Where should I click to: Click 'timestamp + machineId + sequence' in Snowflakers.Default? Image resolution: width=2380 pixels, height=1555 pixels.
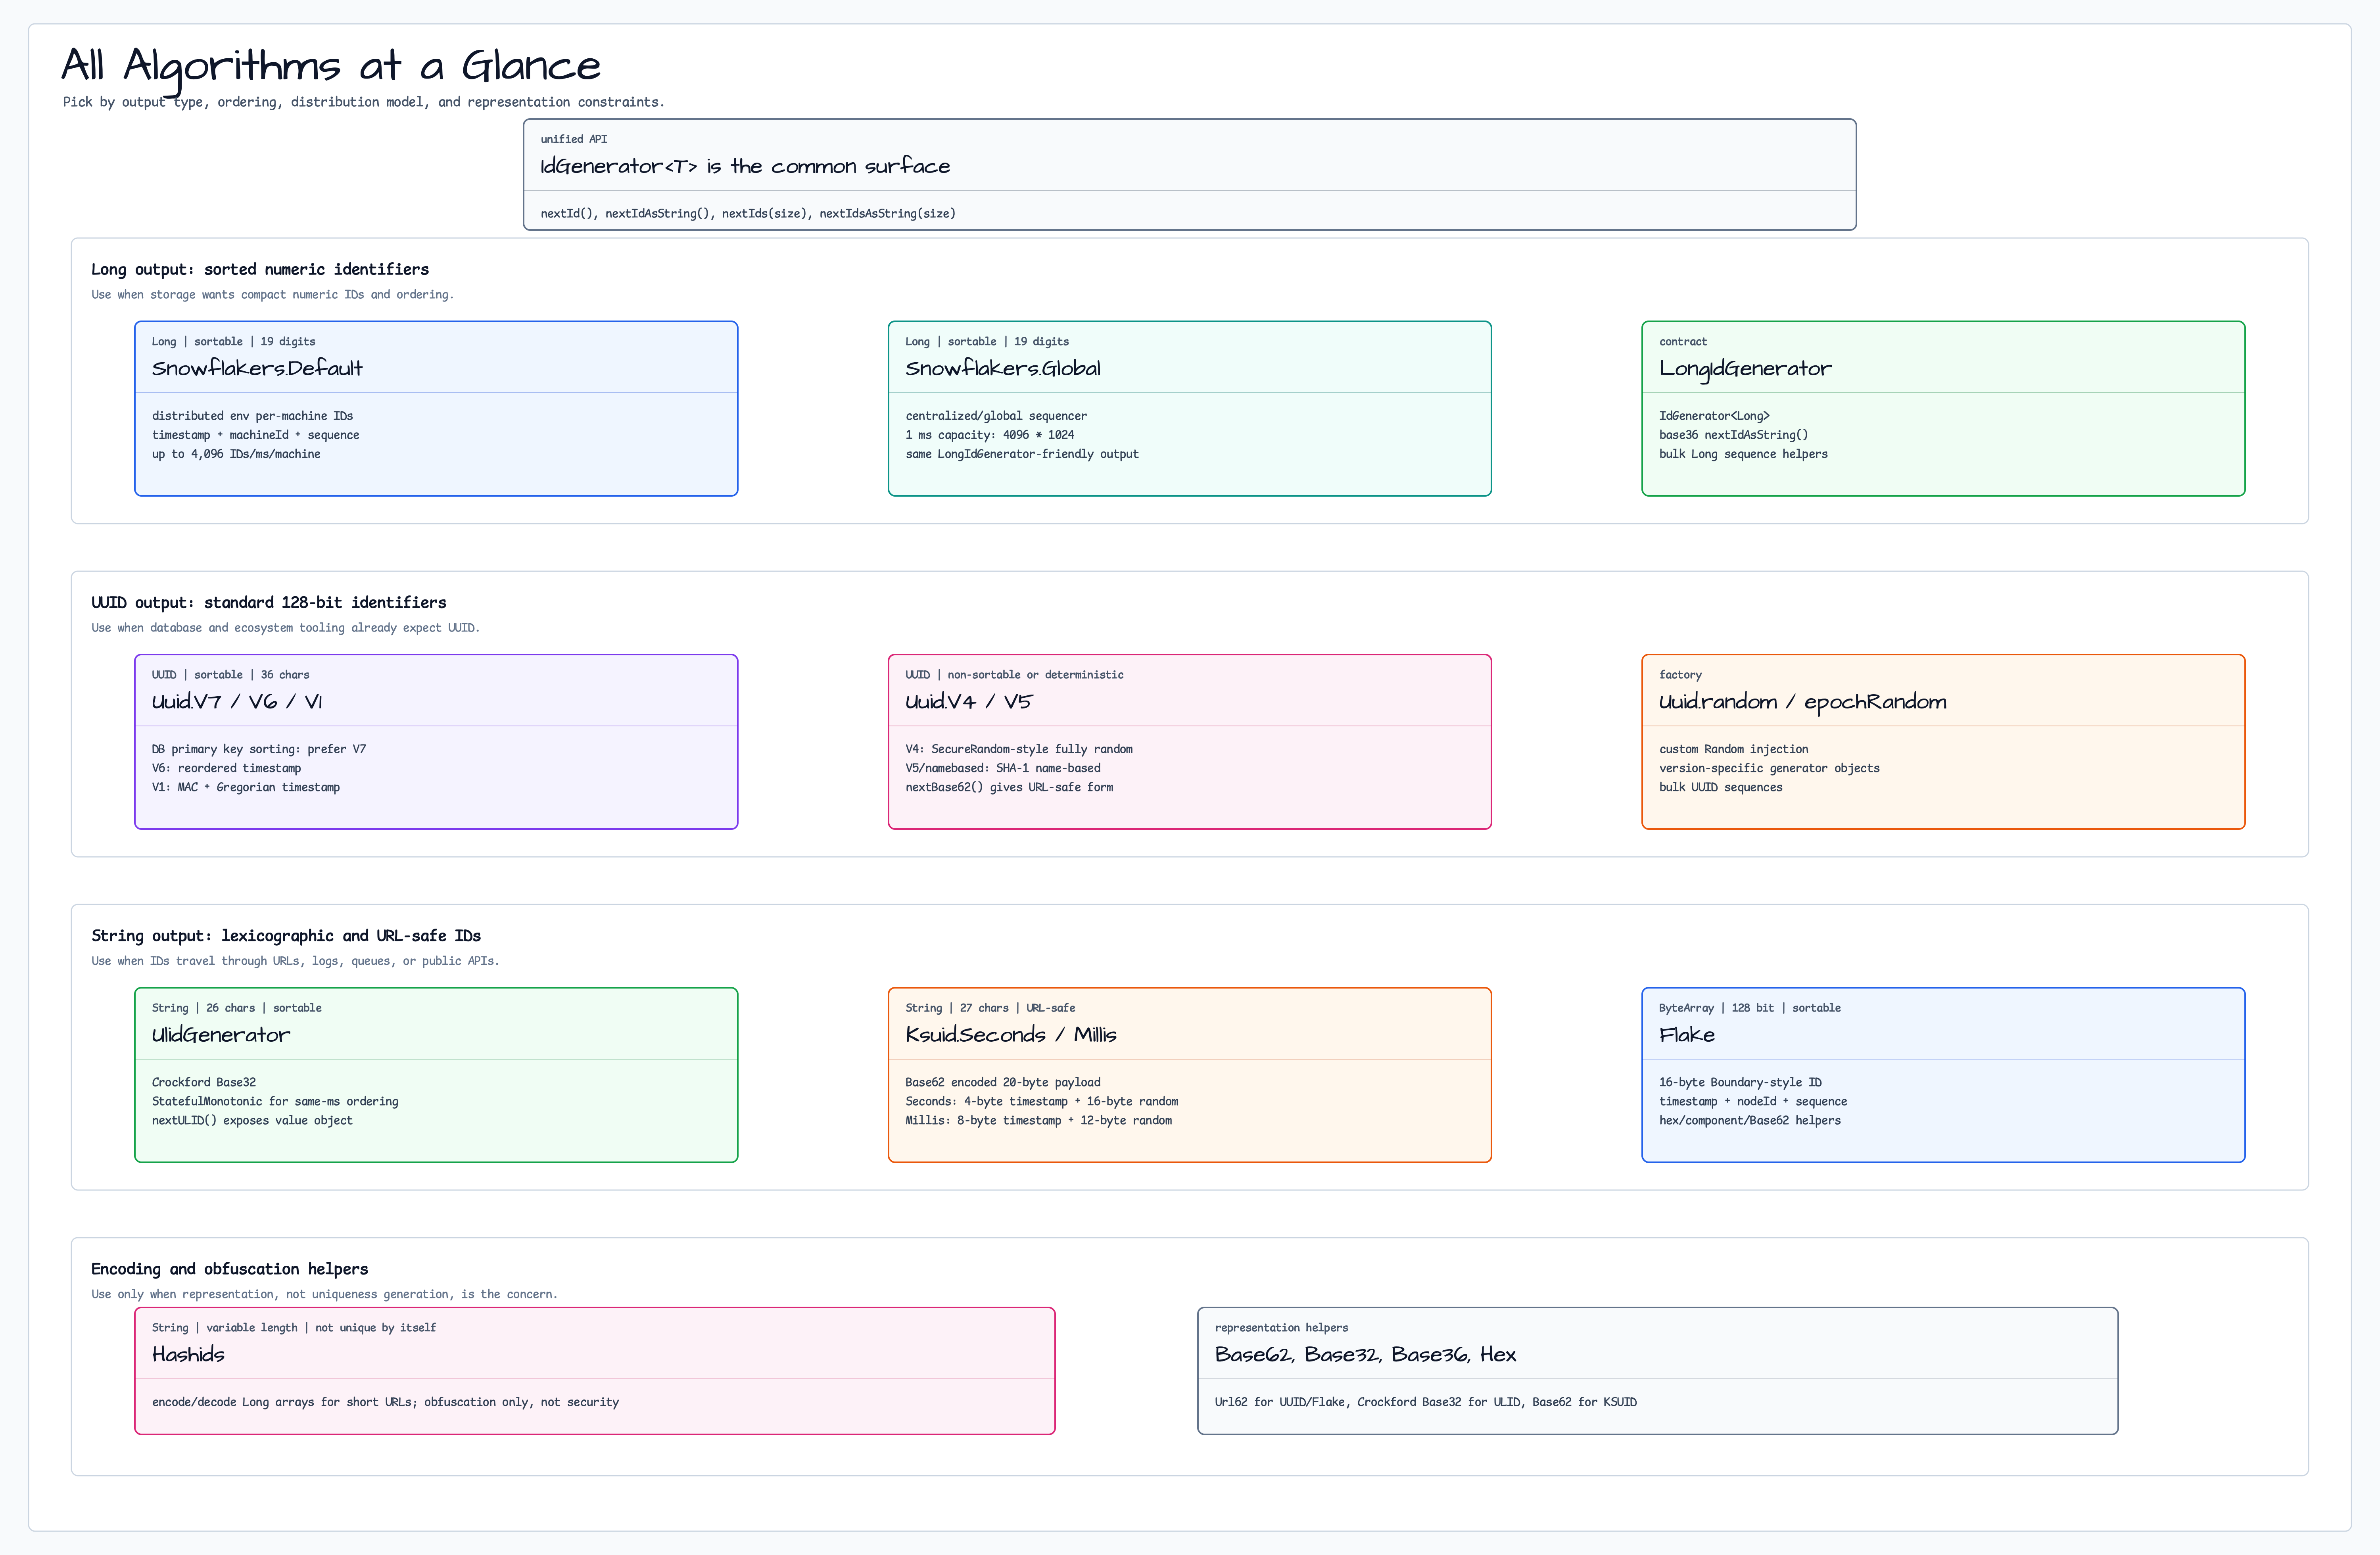point(255,435)
